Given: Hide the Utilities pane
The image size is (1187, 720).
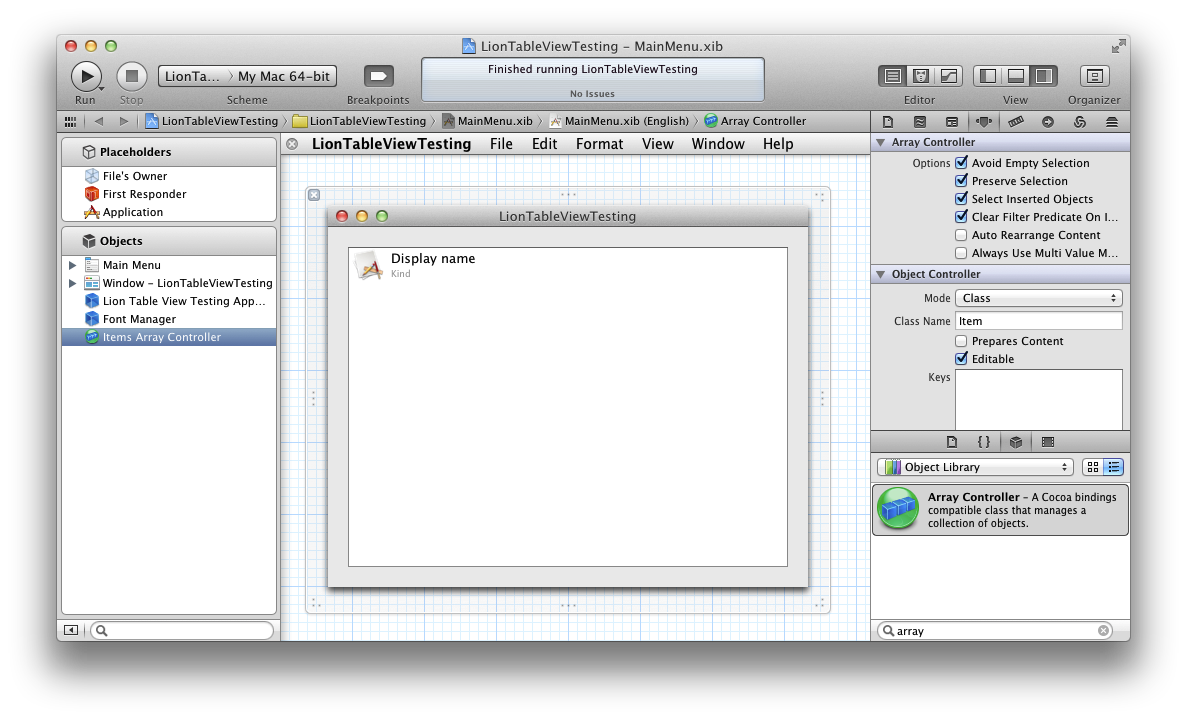Looking at the screenshot, I should pos(1043,76).
